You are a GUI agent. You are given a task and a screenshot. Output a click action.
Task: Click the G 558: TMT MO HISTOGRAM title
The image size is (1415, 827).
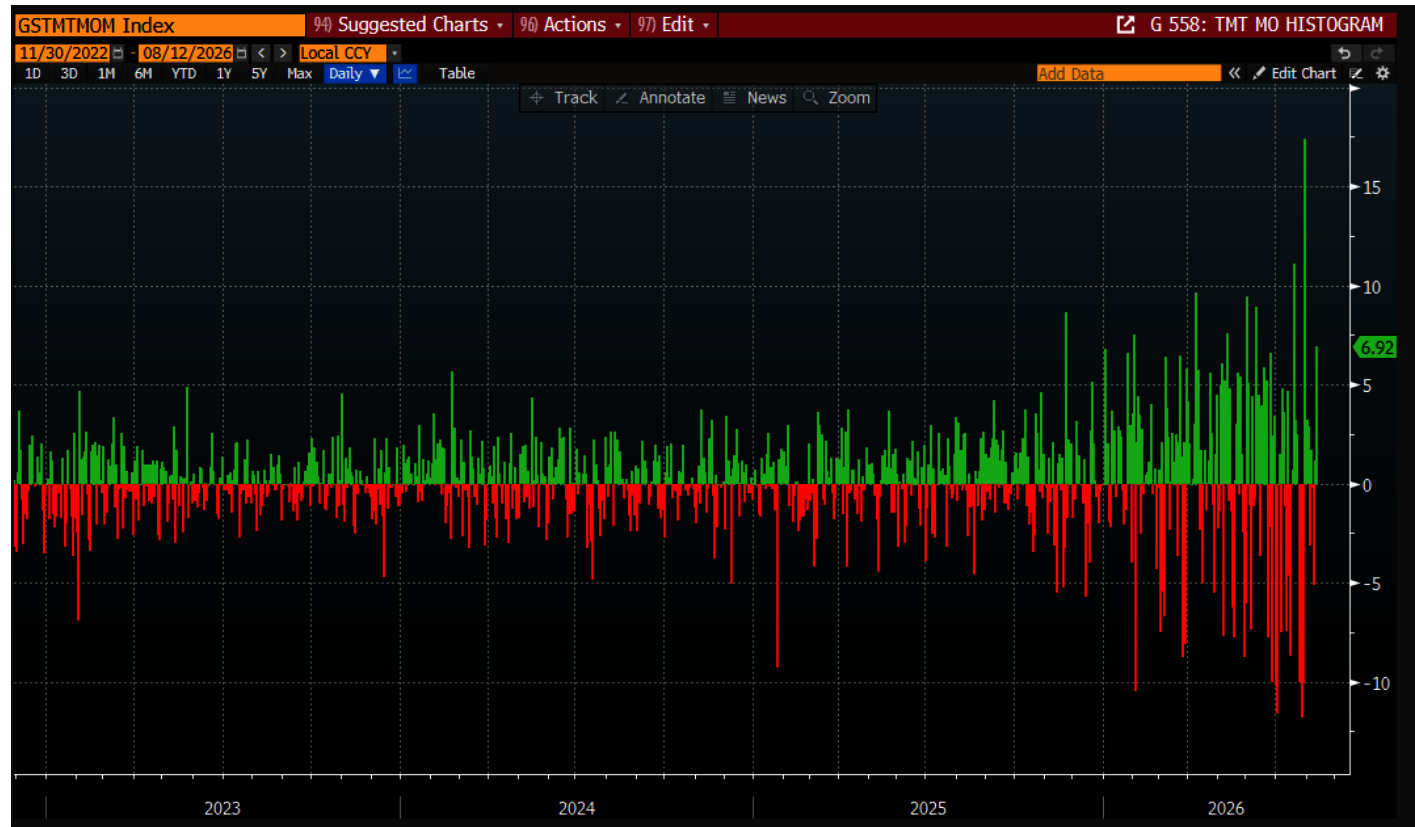[1267, 25]
